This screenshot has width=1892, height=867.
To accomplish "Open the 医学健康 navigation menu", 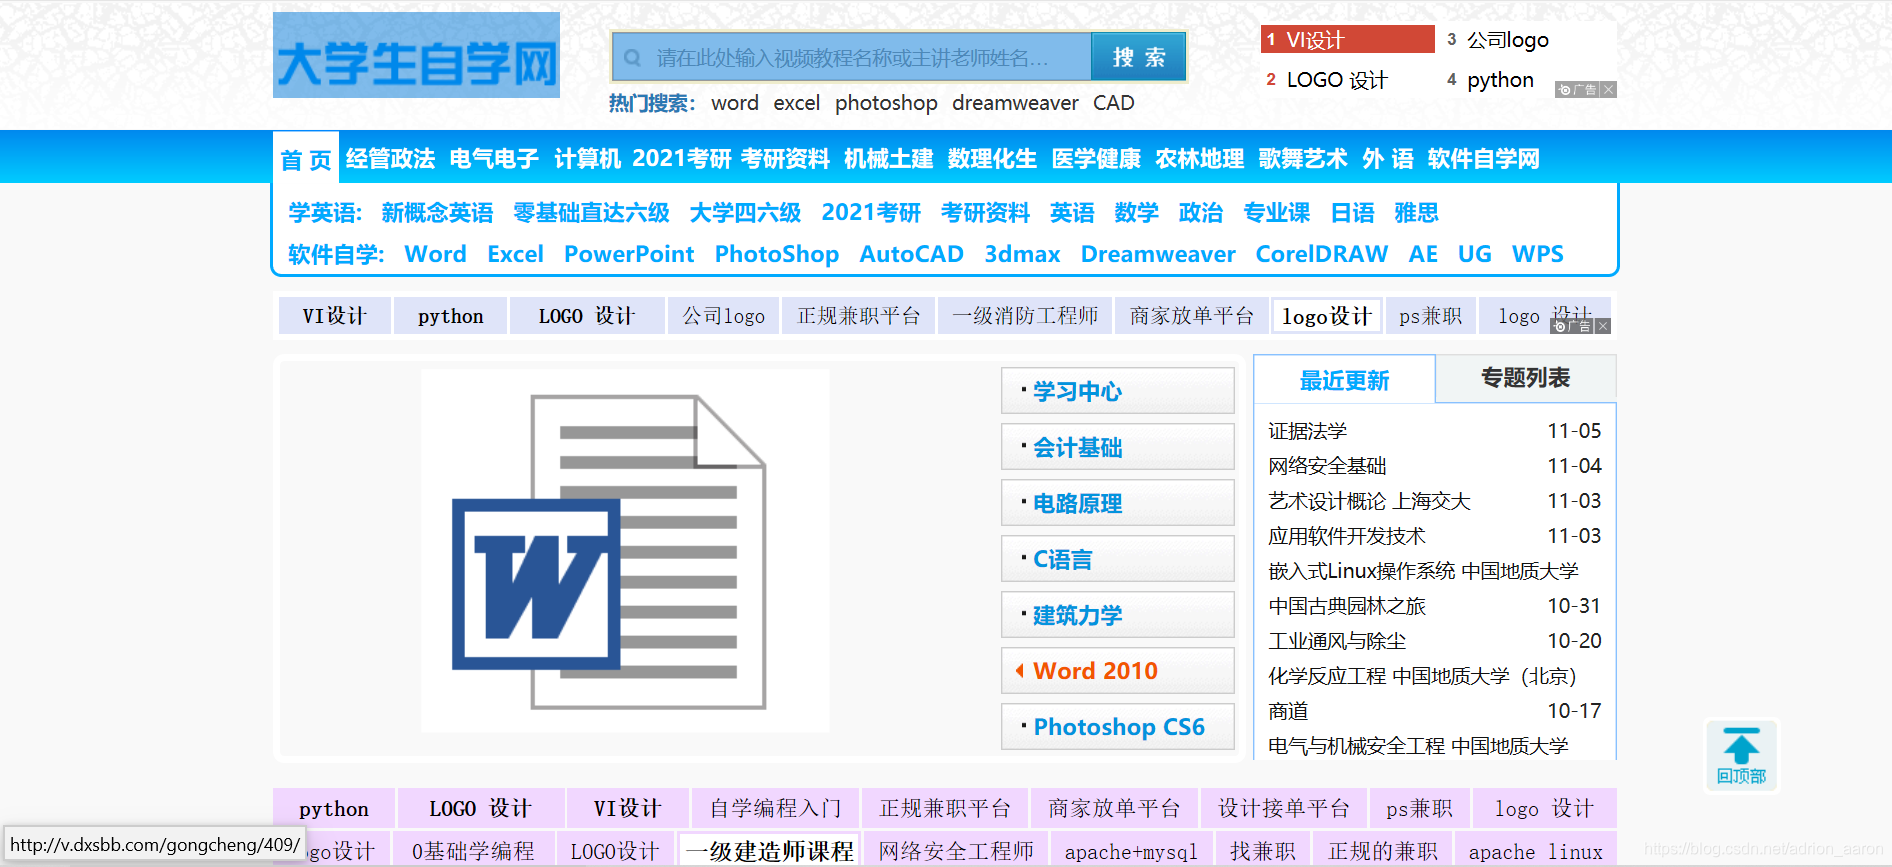I will pos(1096,158).
